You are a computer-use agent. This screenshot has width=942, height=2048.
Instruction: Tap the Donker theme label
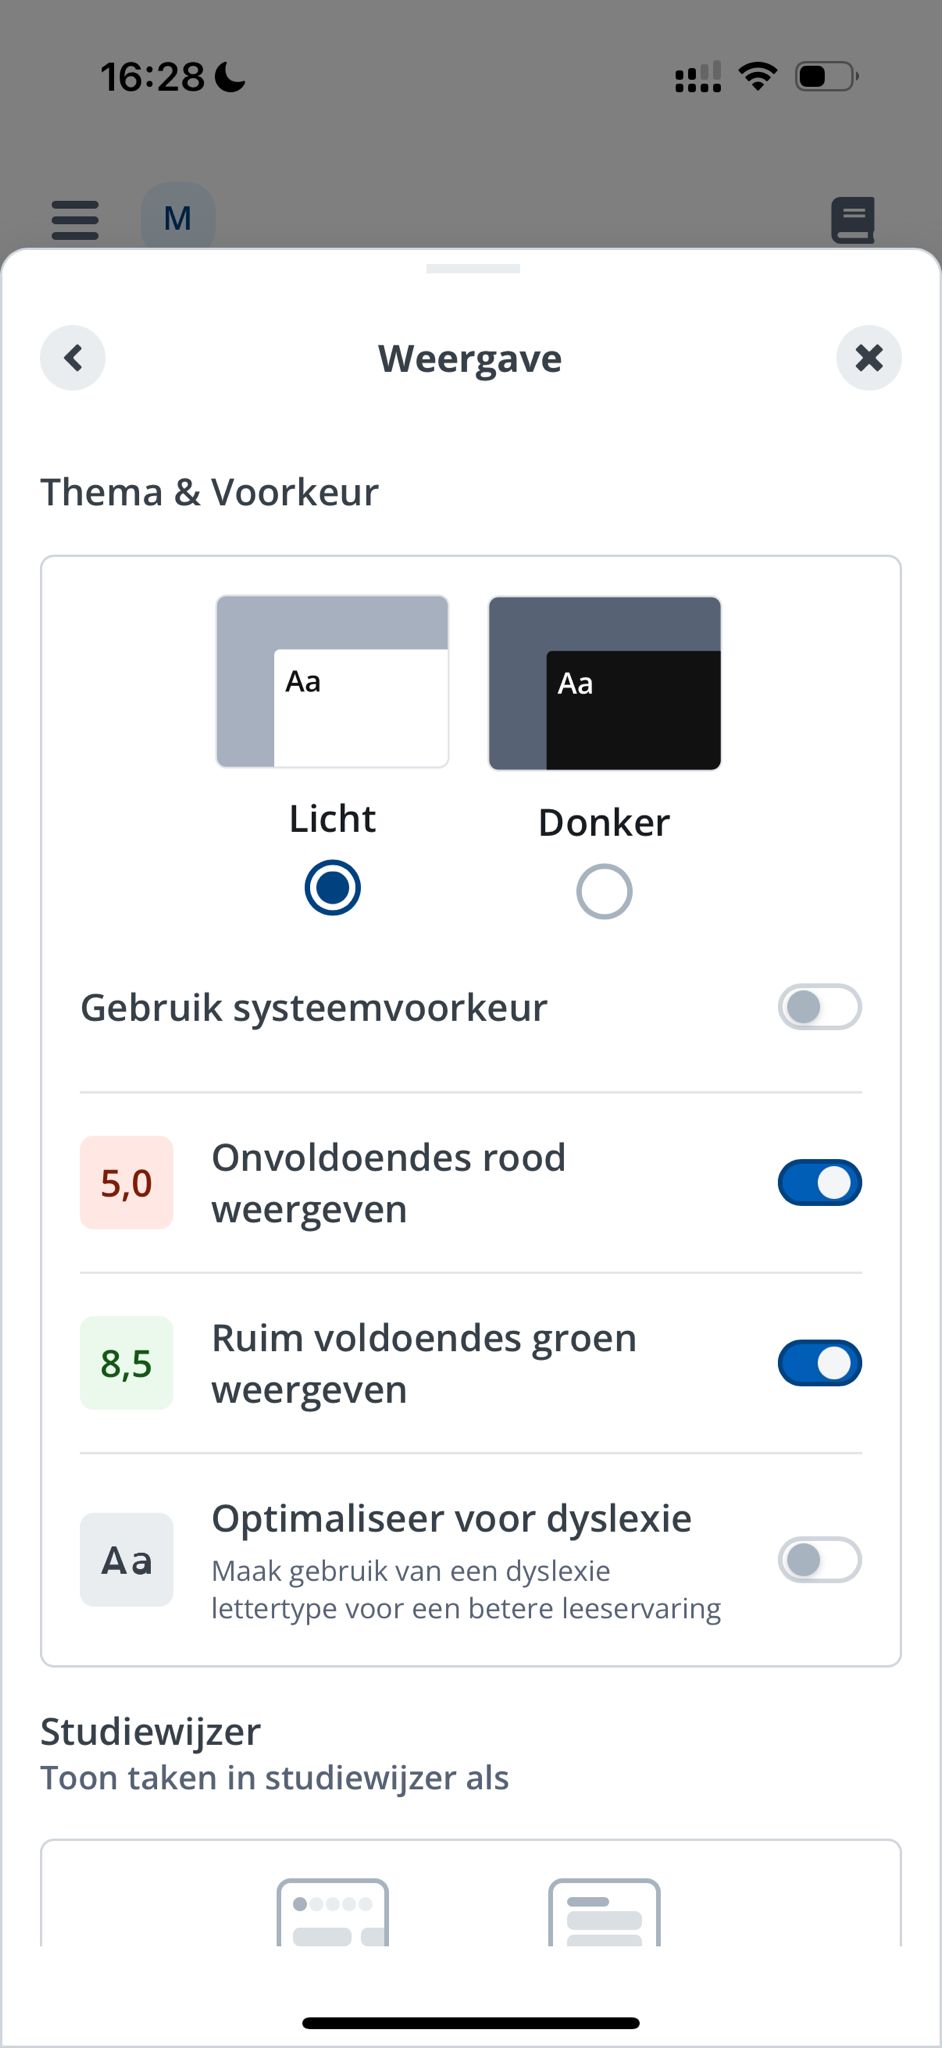(604, 823)
